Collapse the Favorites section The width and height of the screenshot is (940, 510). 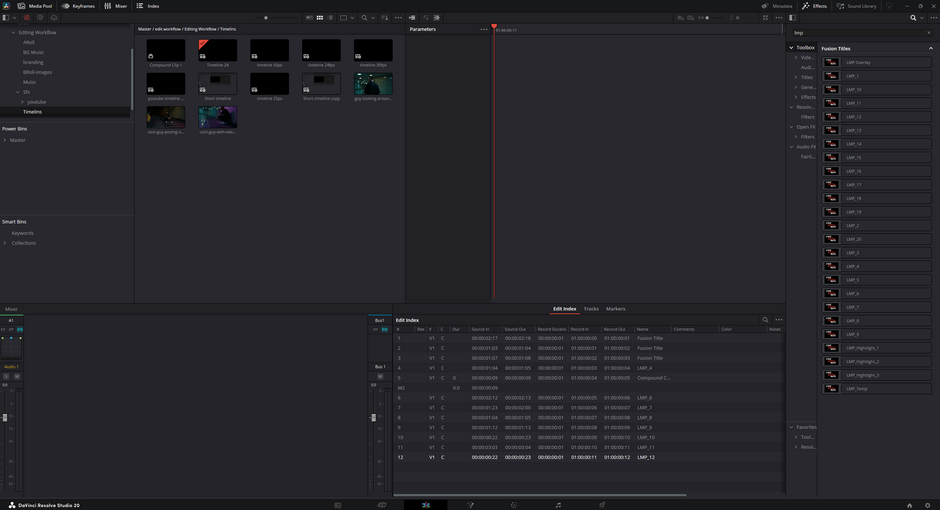(791, 427)
